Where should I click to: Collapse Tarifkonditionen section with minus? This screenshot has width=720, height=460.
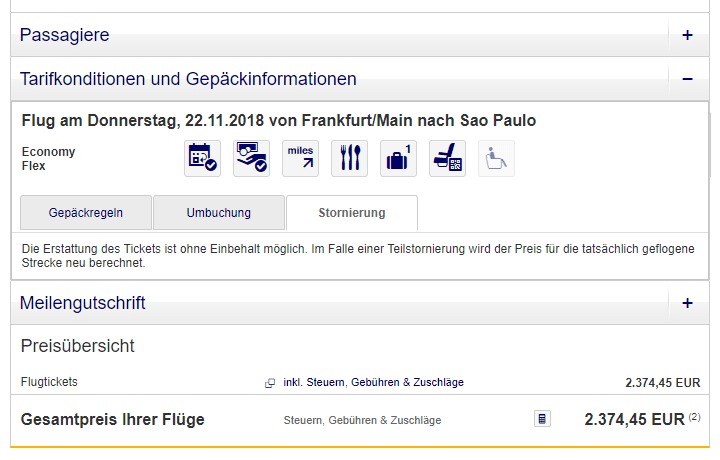coord(687,79)
